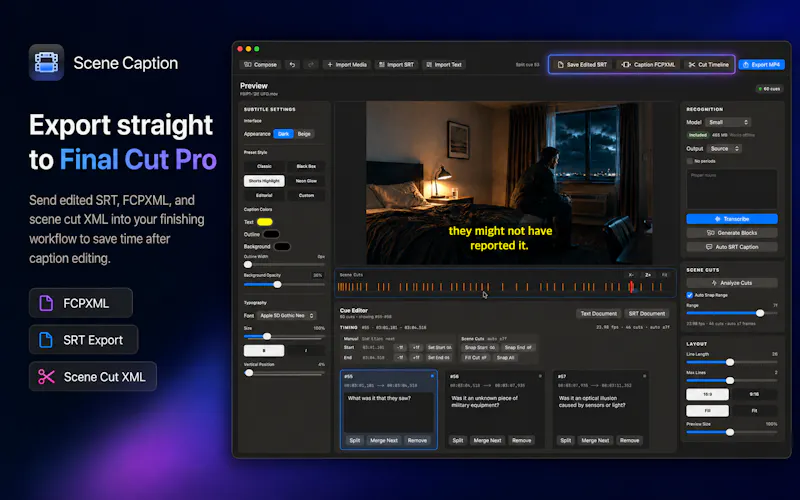Click the Background color swatch
The image size is (800, 500).
pos(282,246)
